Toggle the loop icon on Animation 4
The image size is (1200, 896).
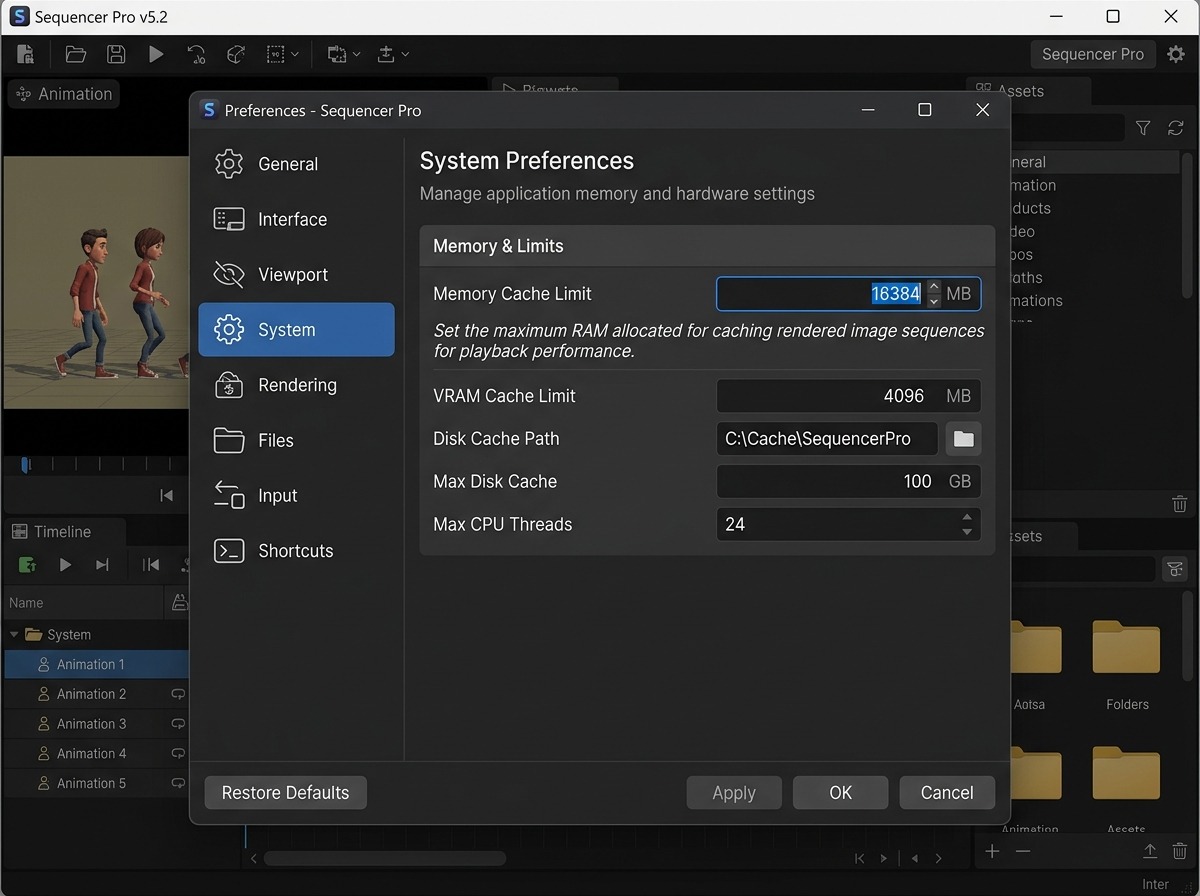178,754
